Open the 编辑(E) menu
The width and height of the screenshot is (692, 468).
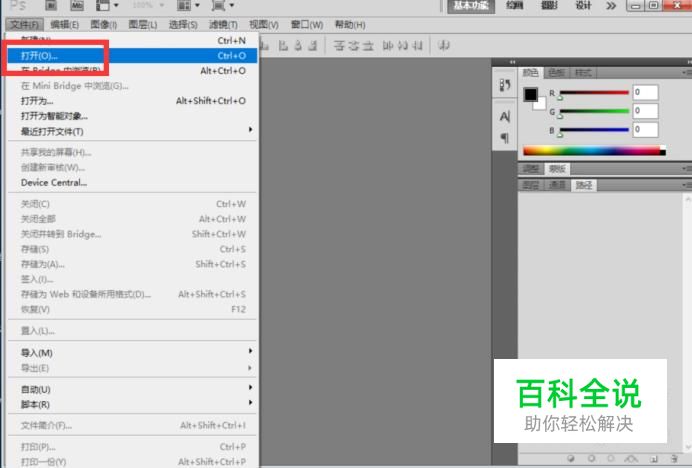pyautogui.click(x=64, y=25)
